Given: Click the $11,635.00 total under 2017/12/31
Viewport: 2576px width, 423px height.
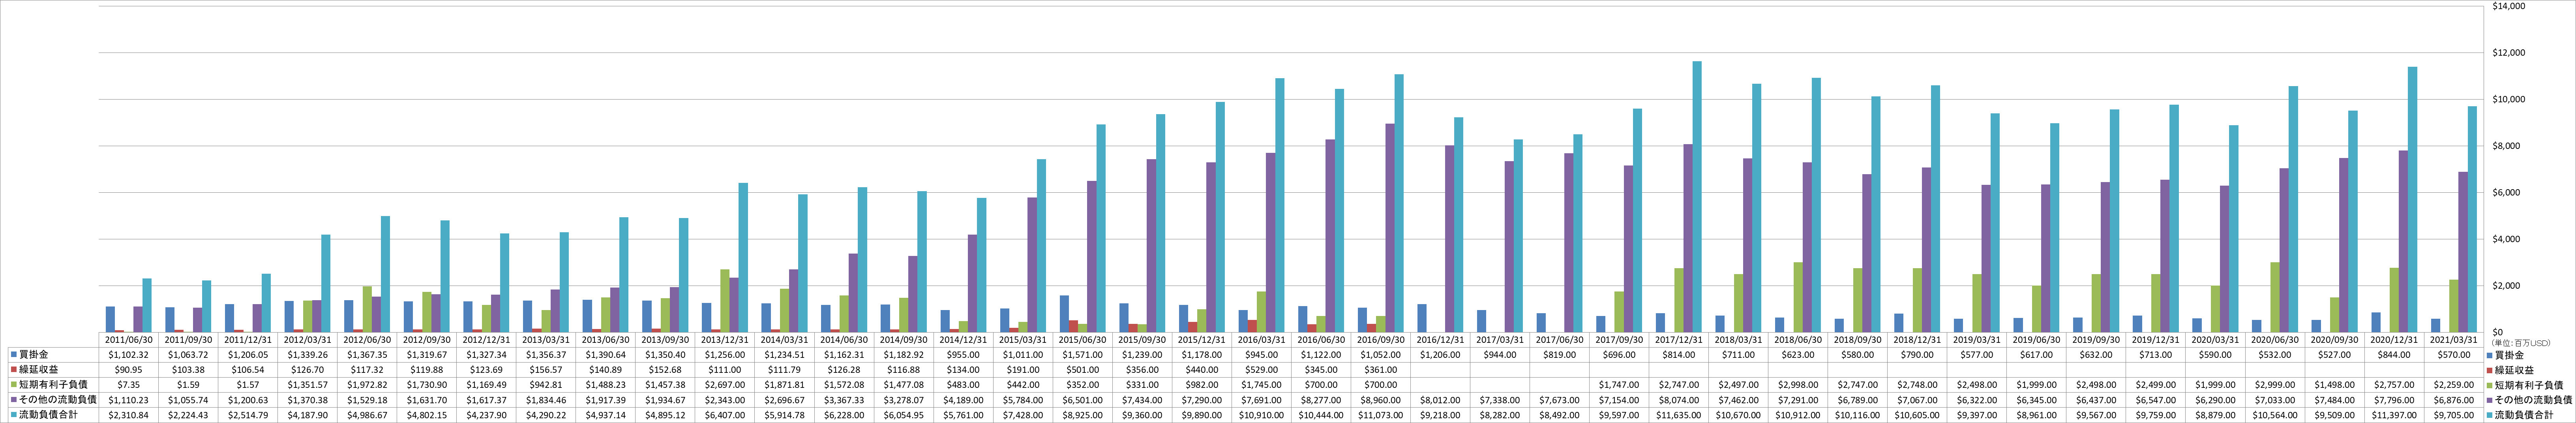Looking at the screenshot, I should tap(1680, 415).
